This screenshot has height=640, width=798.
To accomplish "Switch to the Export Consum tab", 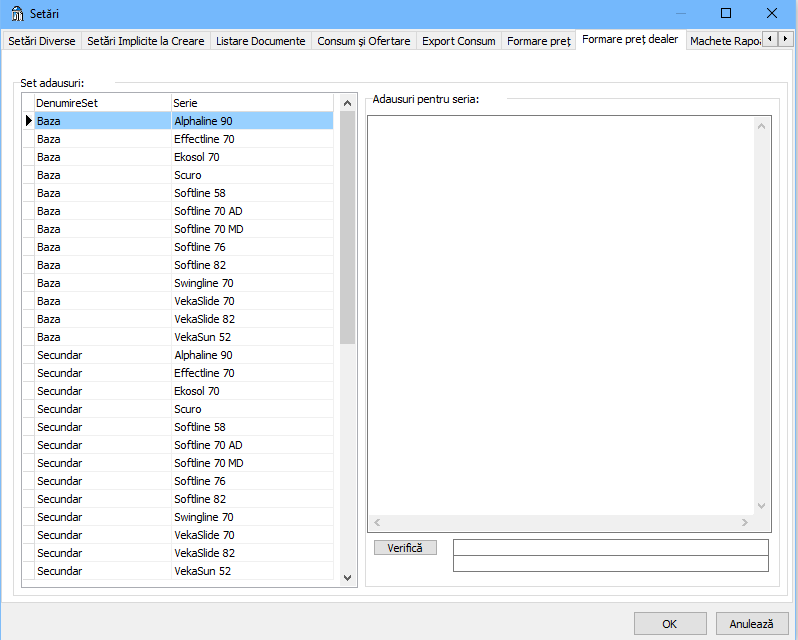I will tap(458, 41).
